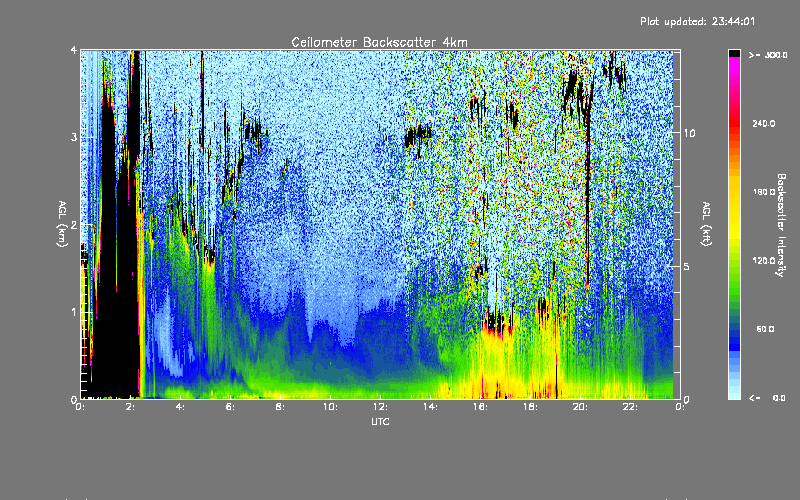Click the '180.0' colorbar value
Viewport: 800px width, 500px height.
pyautogui.click(x=764, y=192)
